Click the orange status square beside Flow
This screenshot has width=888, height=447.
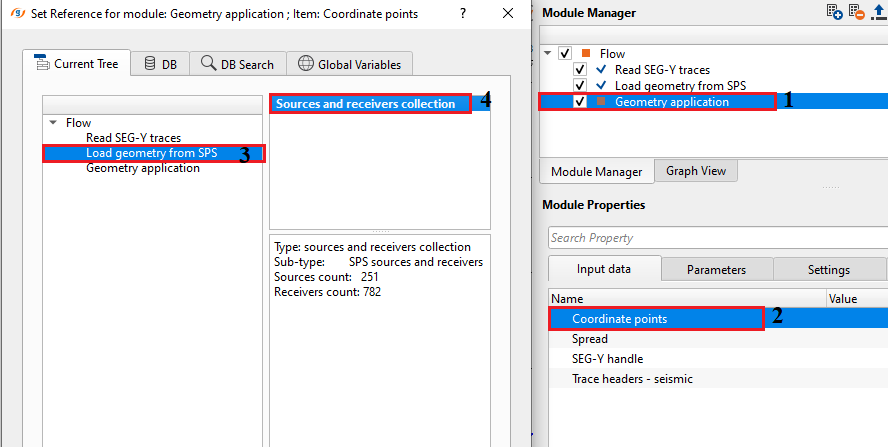585,54
